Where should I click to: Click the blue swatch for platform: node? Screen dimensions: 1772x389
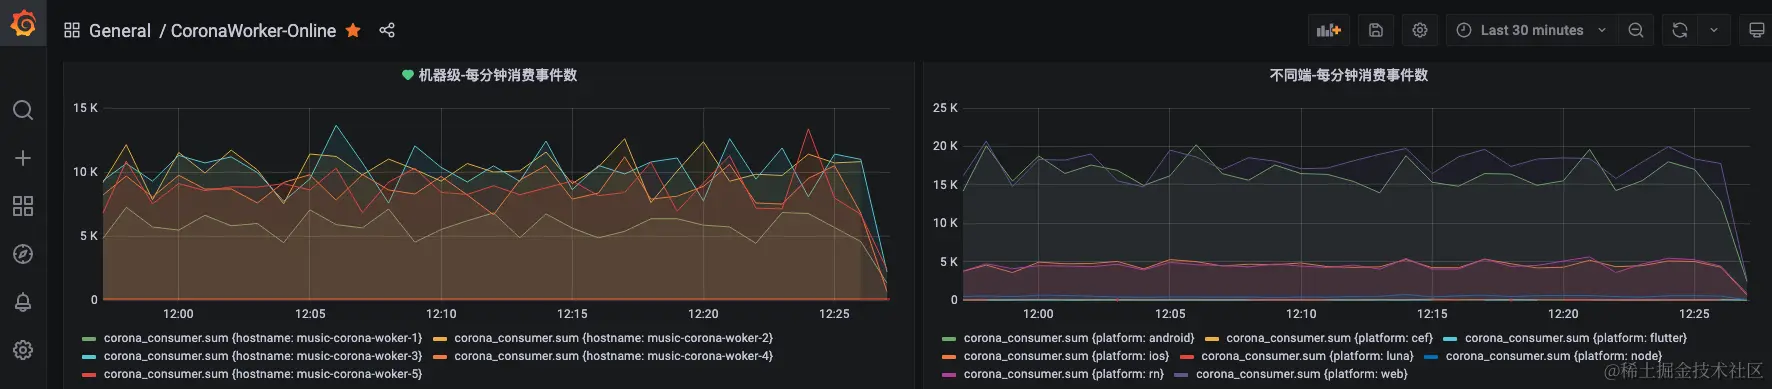(x=1431, y=357)
